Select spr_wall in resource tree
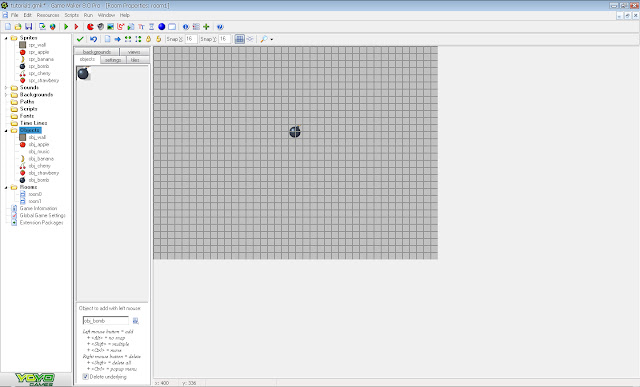Screen dimensions: 640x387 coord(37,45)
